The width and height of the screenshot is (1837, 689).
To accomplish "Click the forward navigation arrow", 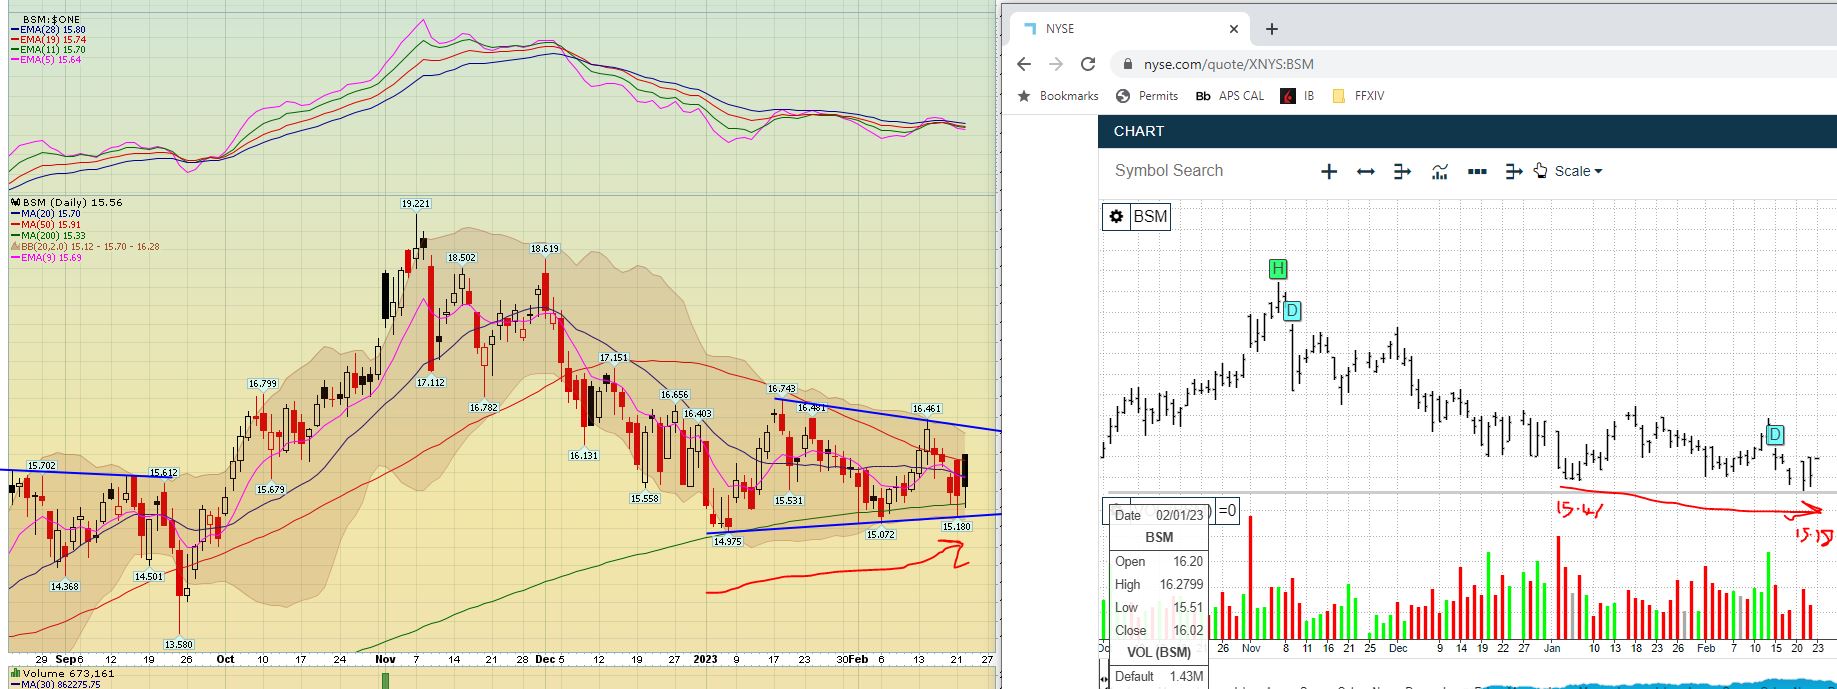I will (1056, 64).
